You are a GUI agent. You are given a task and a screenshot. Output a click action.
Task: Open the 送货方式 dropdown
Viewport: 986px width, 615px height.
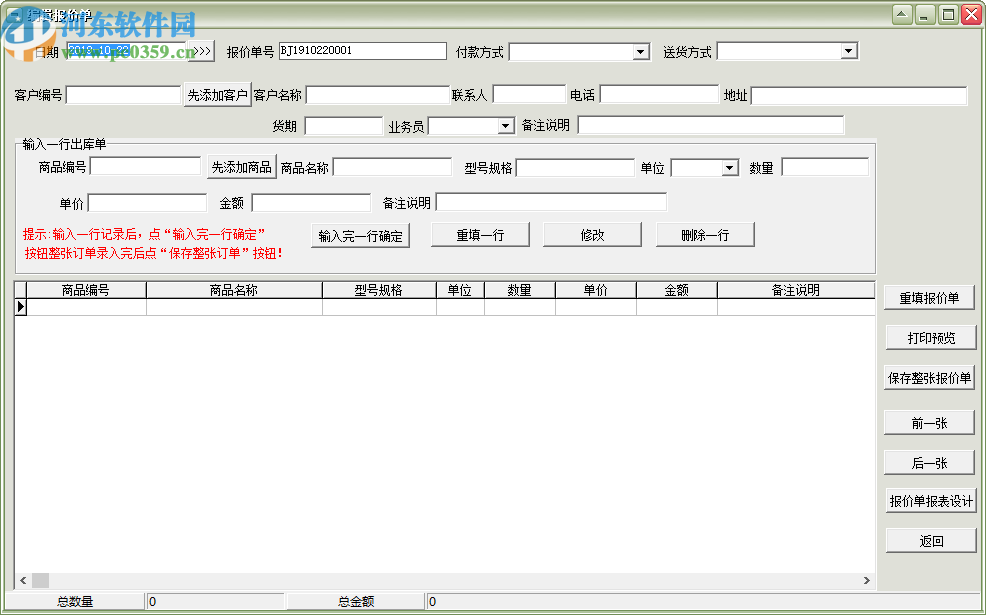849,51
